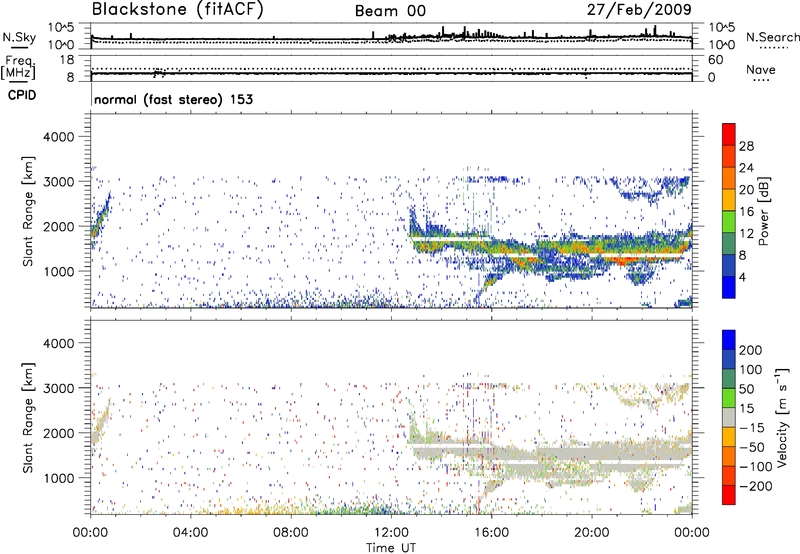Click the "12" label on power colorbar
The width and height of the screenshot is (800, 554).
click(746, 234)
